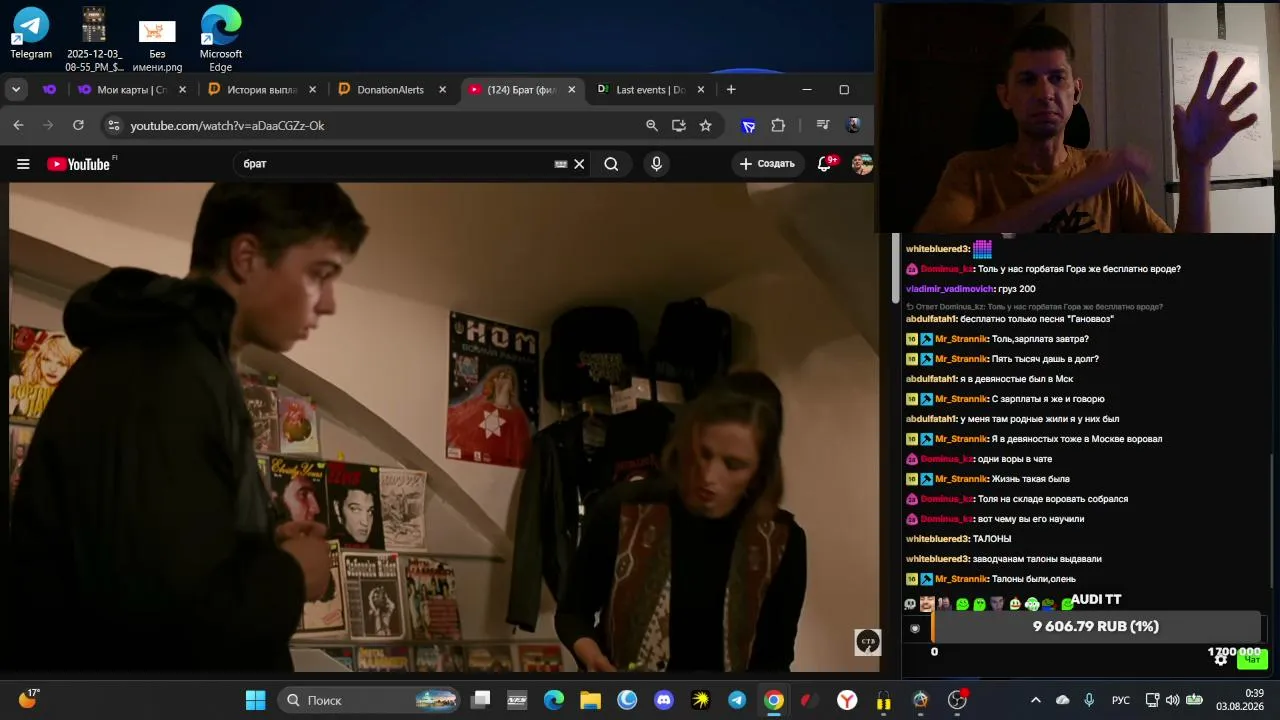Click chat message 'Пять тысяч дашь в долг?'

(x=1045, y=359)
